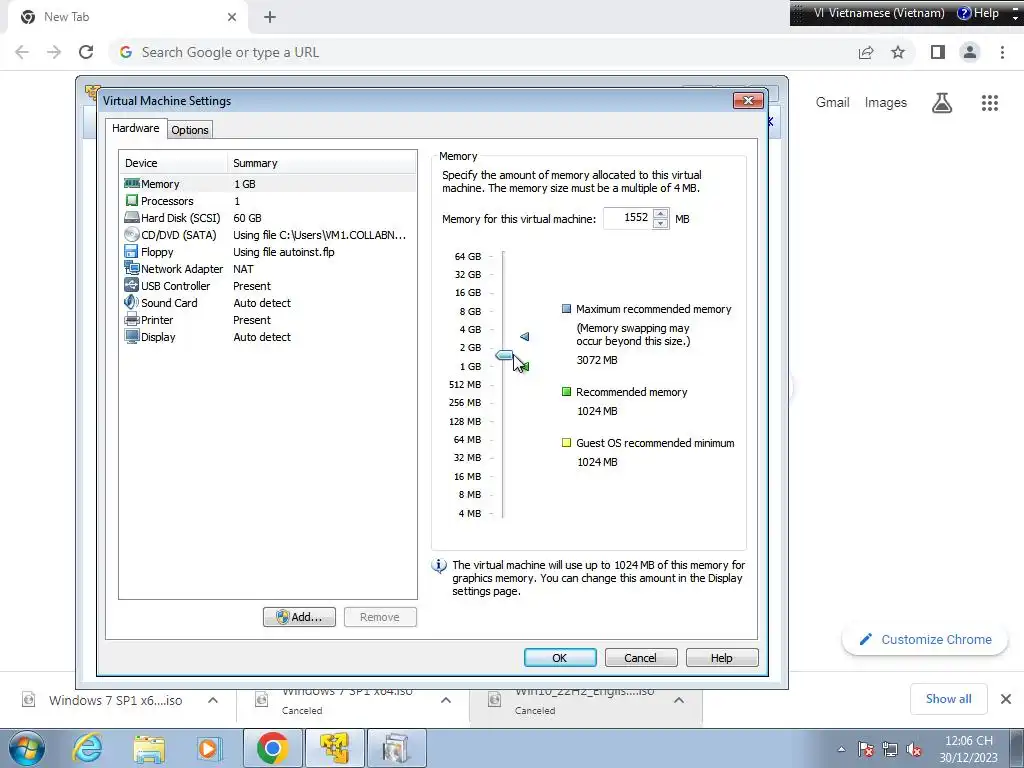
Task: Open Chrome Labs flask icon
Action: [941, 103]
